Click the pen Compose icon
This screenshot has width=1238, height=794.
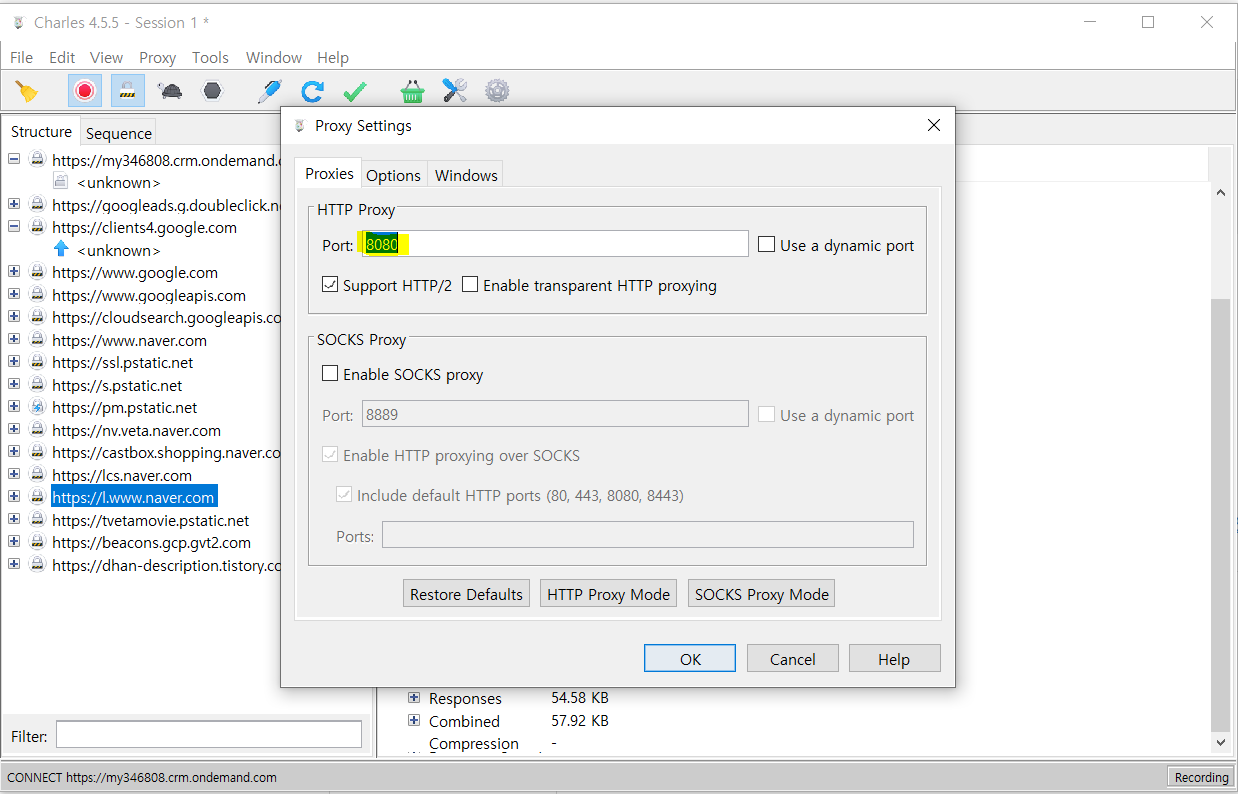tap(270, 91)
